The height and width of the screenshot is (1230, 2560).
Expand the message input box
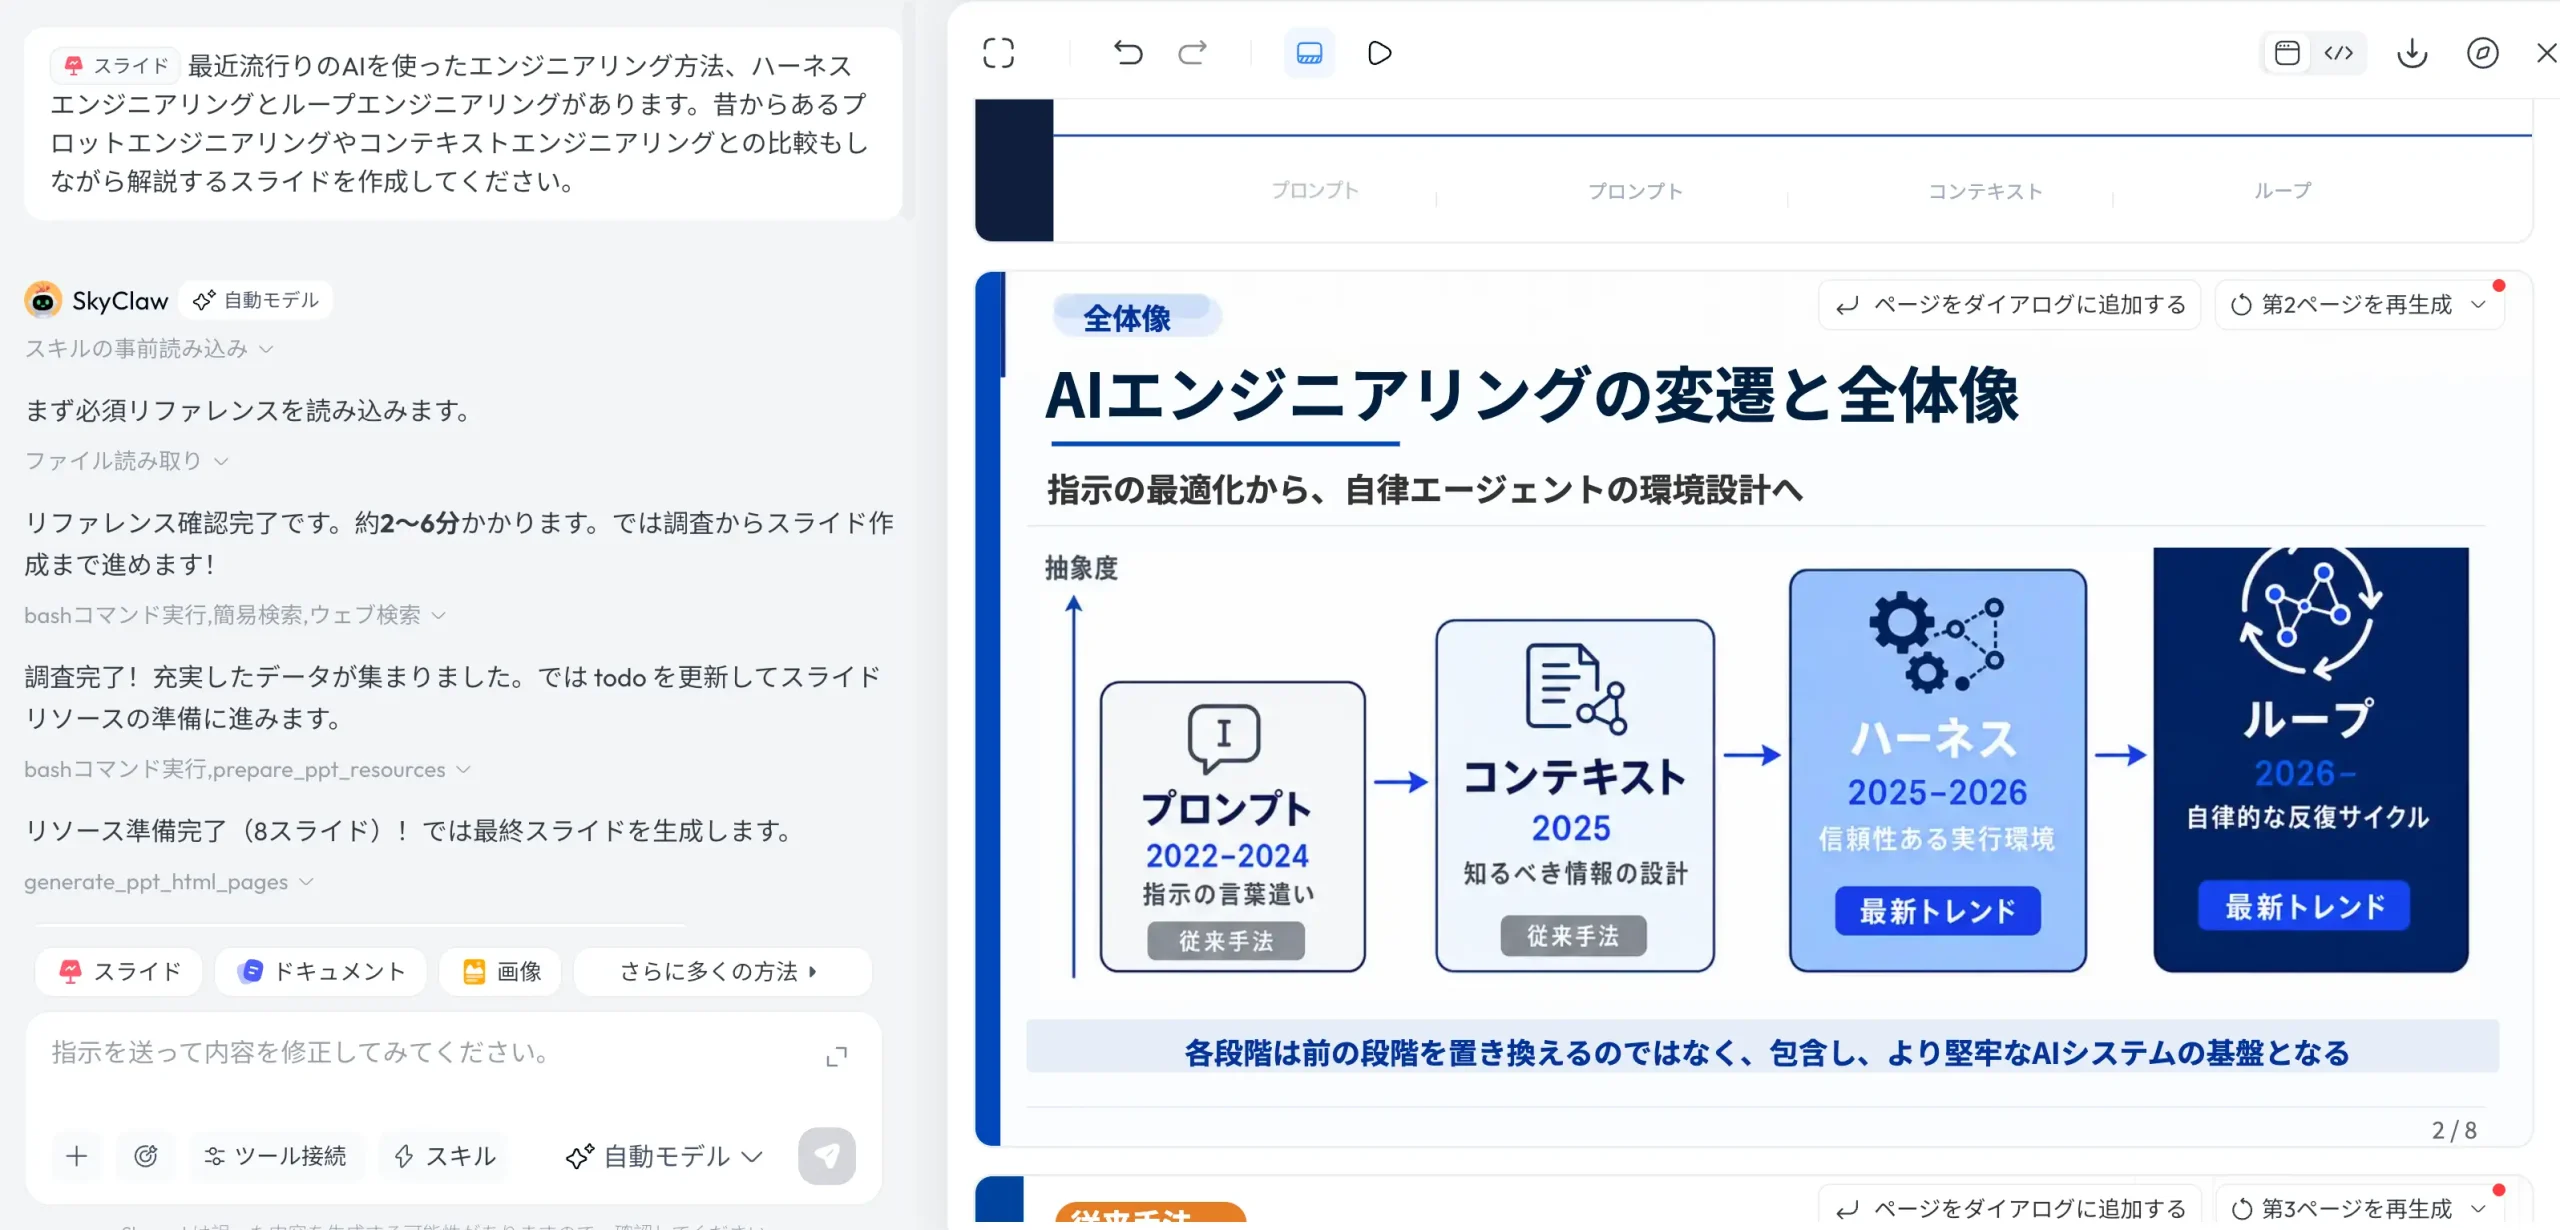837,1057
